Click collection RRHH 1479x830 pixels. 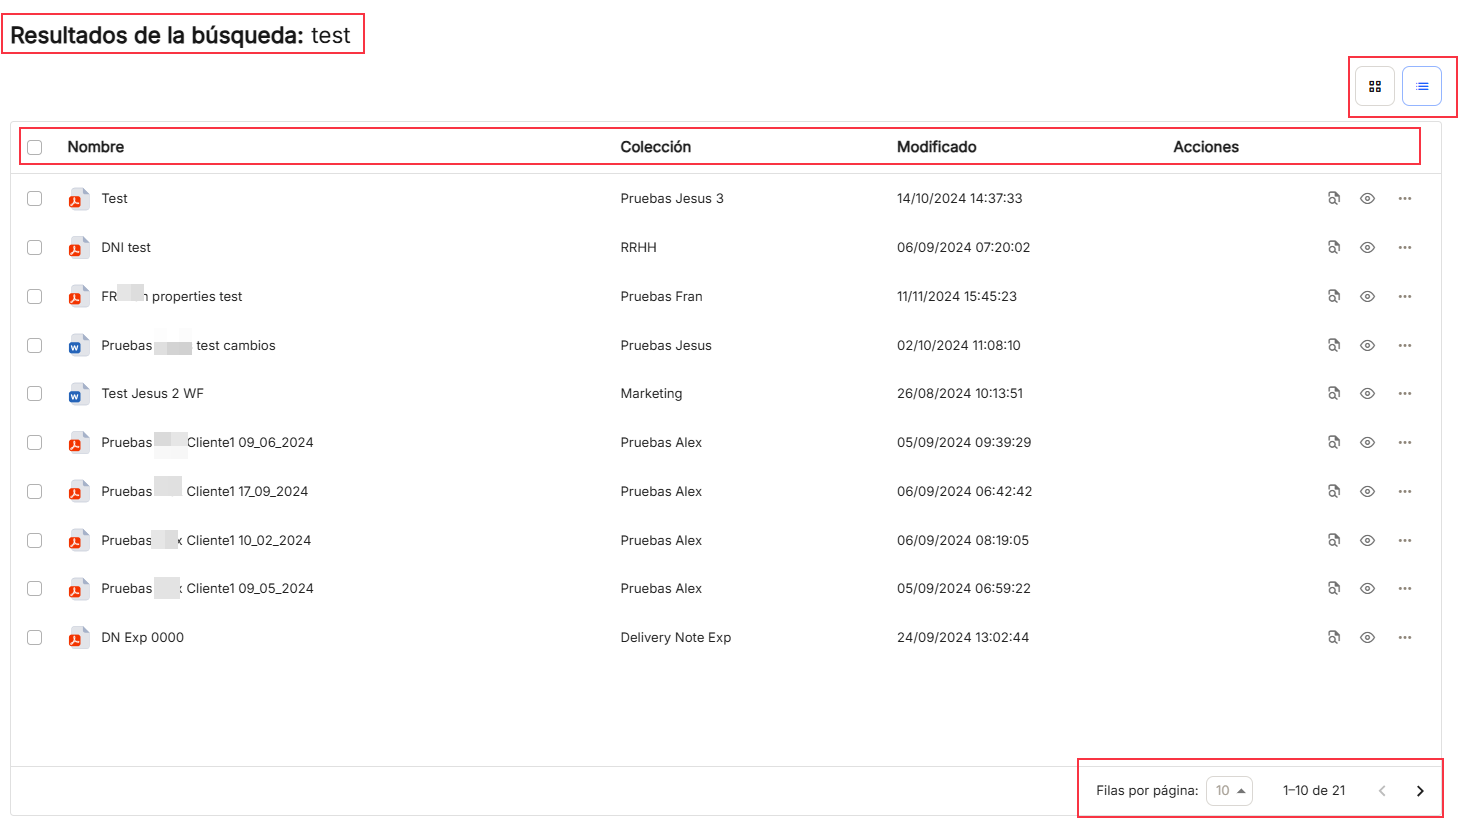coord(639,247)
